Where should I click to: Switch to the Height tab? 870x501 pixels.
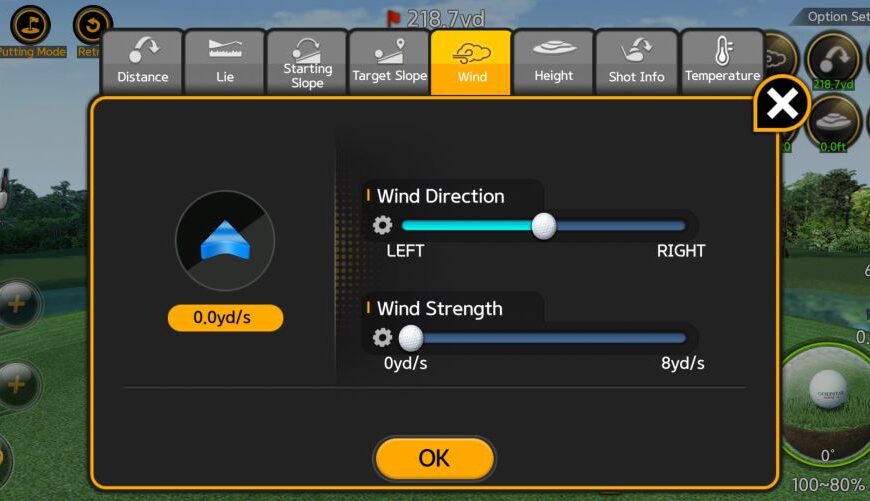pyautogui.click(x=554, y=63)
